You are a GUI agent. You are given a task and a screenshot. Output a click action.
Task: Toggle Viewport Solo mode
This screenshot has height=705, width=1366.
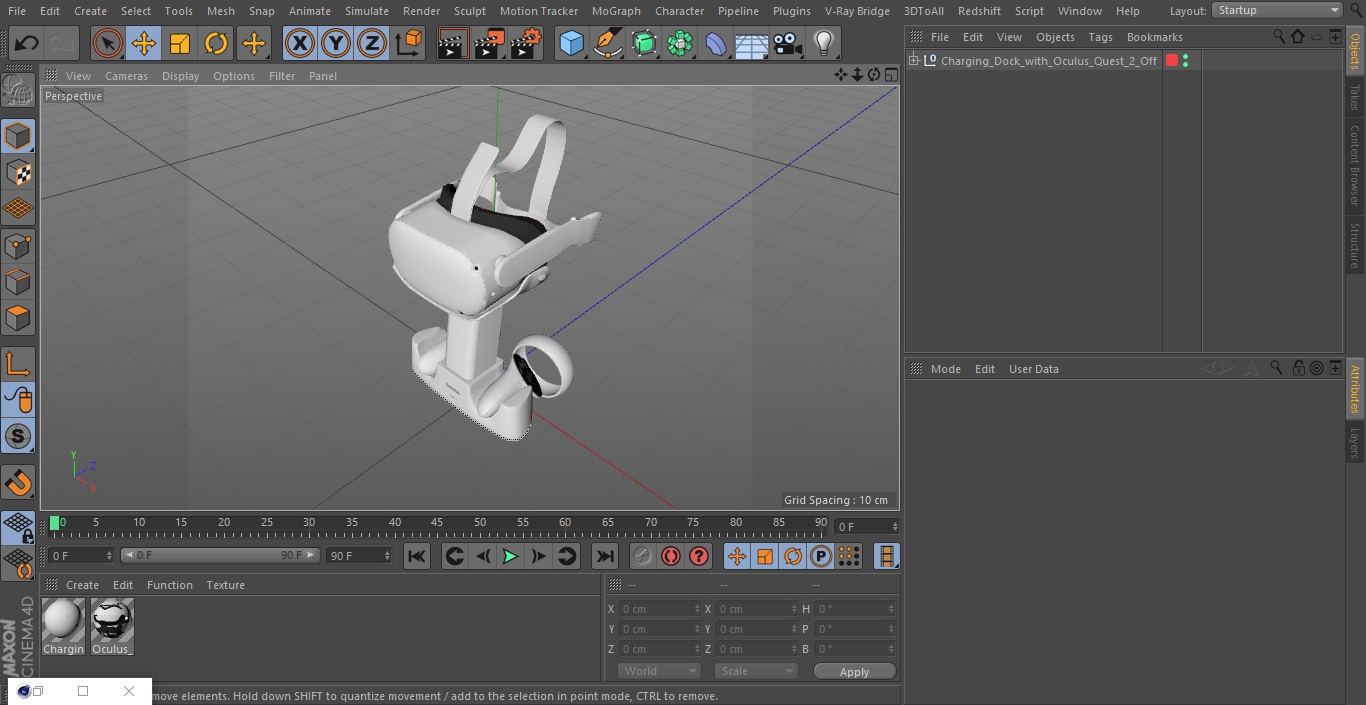coord(18,436)
